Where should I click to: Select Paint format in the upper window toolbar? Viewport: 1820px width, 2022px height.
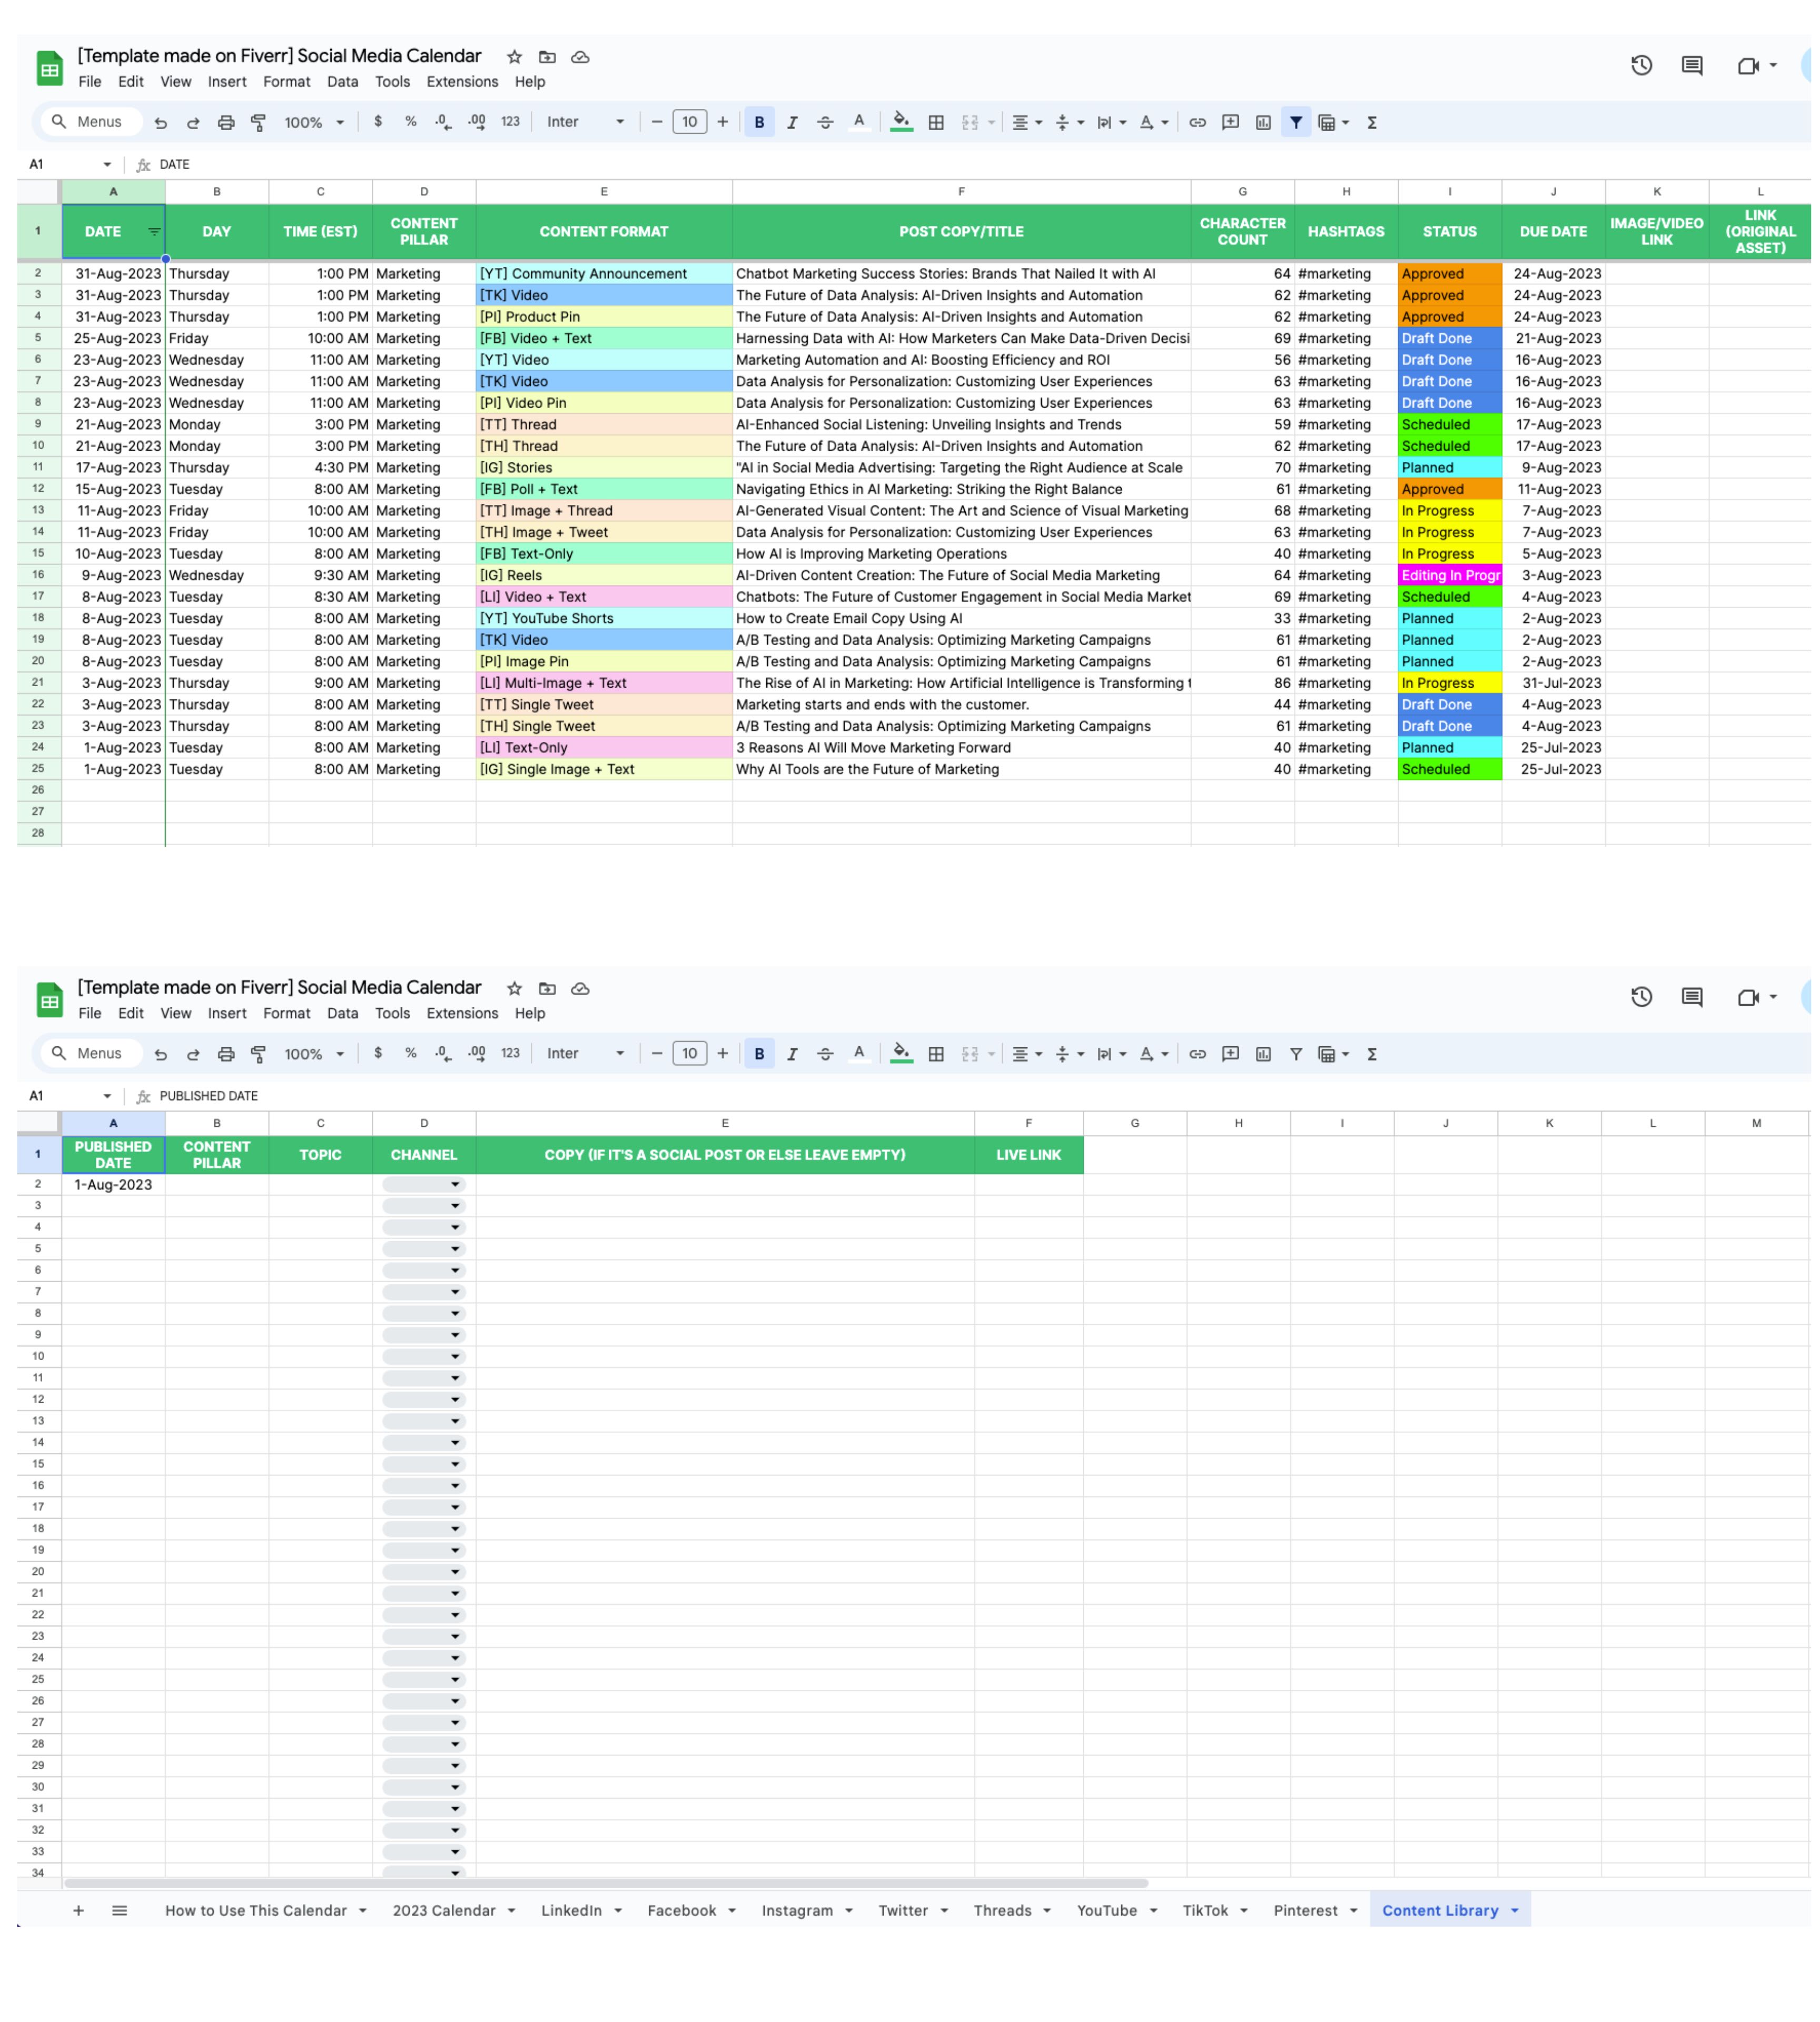(x=259, y=122)
